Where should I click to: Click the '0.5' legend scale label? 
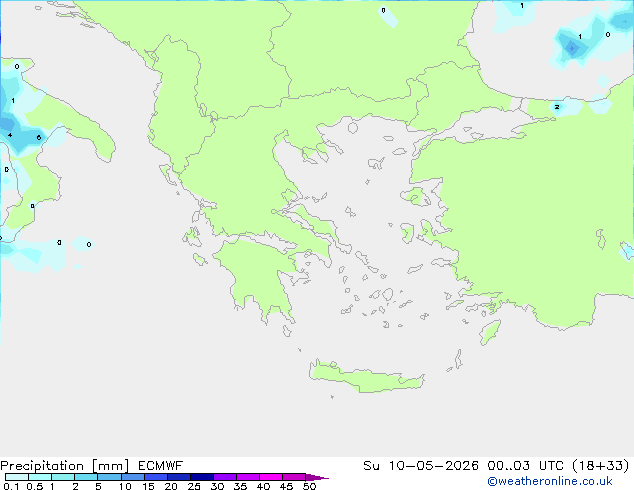[35, 486]
